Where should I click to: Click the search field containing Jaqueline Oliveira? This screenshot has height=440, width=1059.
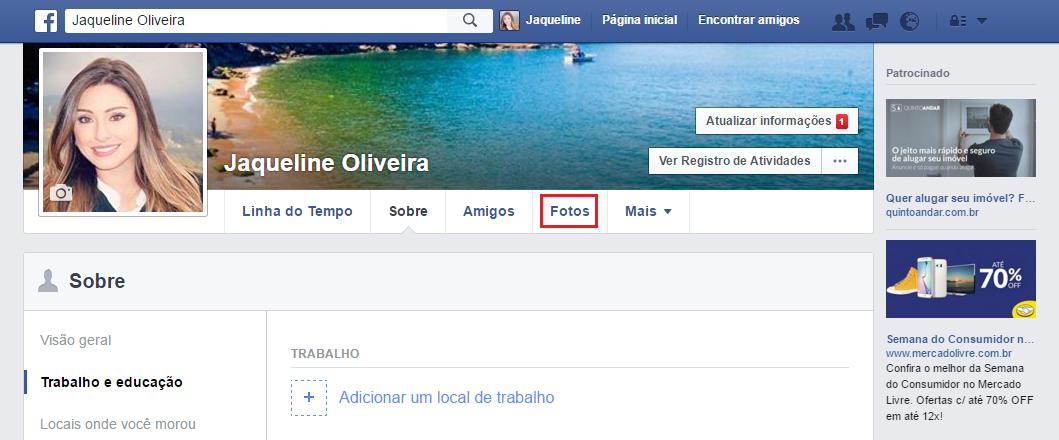coord(260,20)
